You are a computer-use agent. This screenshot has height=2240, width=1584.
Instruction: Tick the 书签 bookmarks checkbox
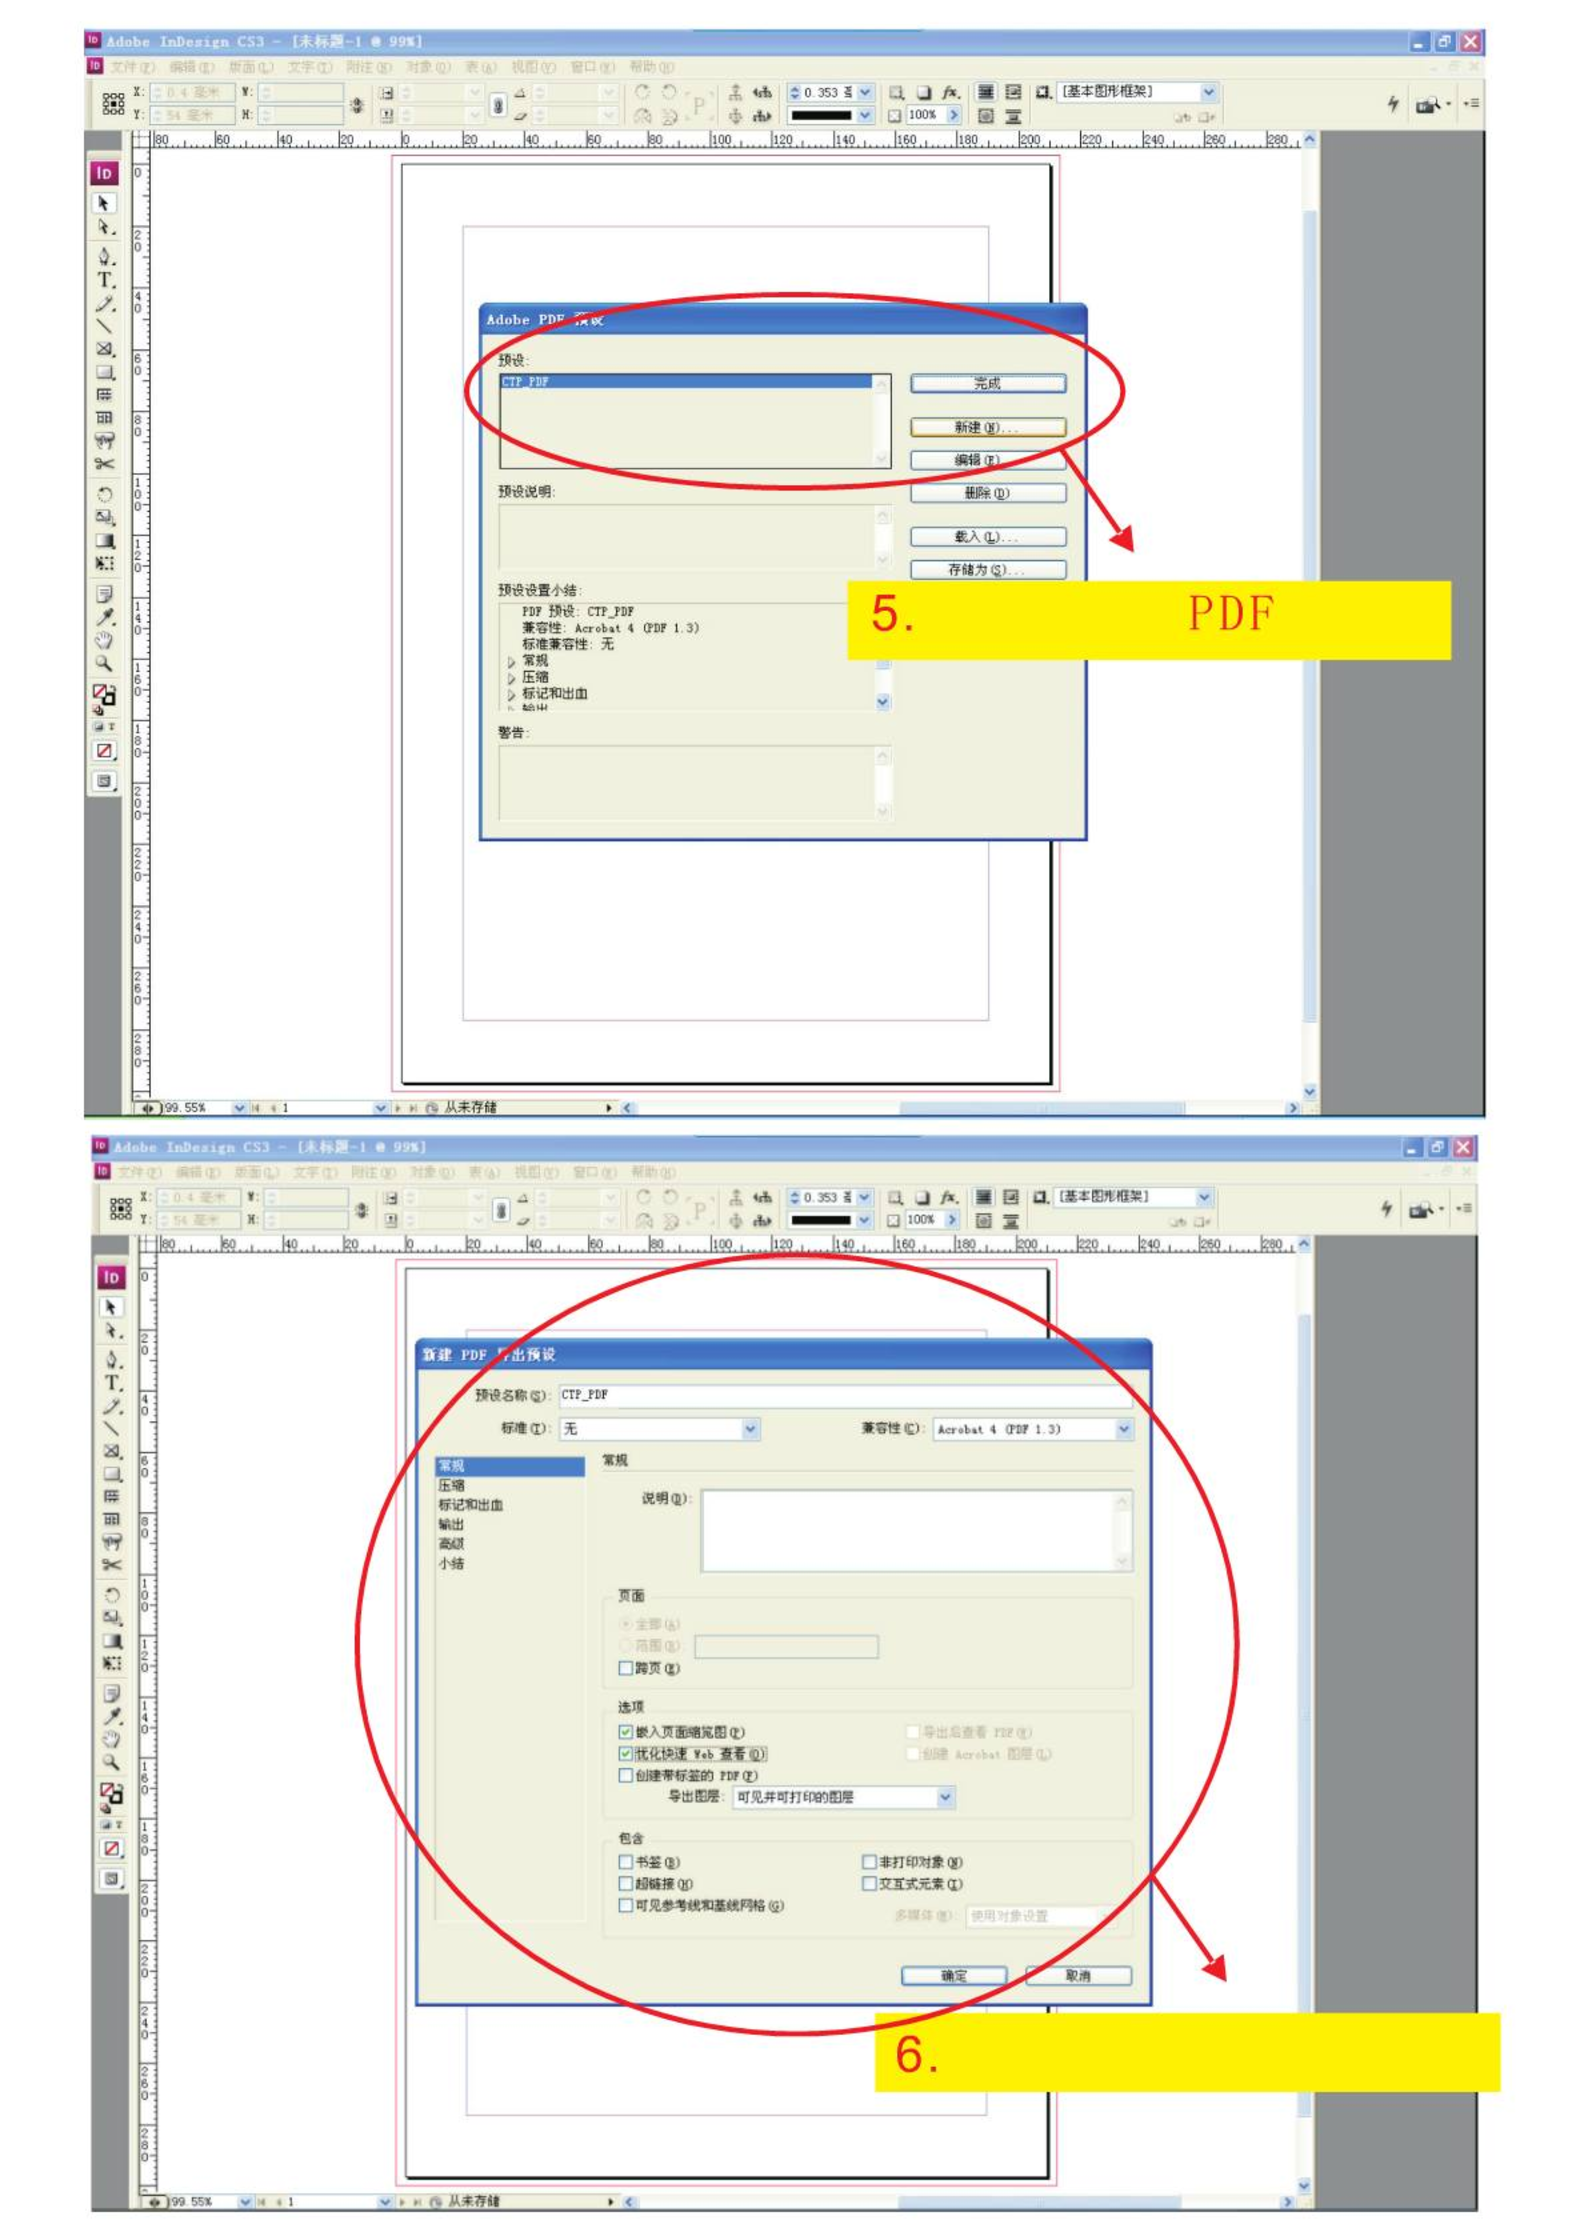tap(625, 1862)
